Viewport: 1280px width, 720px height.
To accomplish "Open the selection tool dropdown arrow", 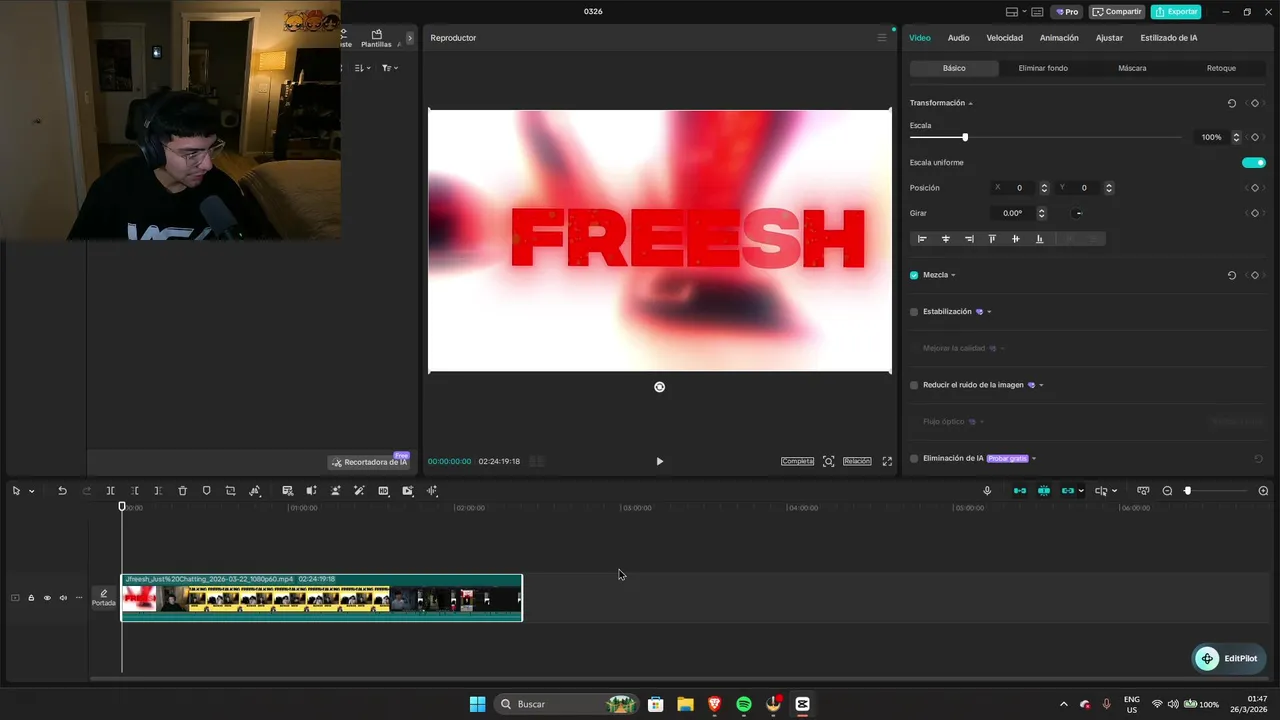I will [31, 491].
